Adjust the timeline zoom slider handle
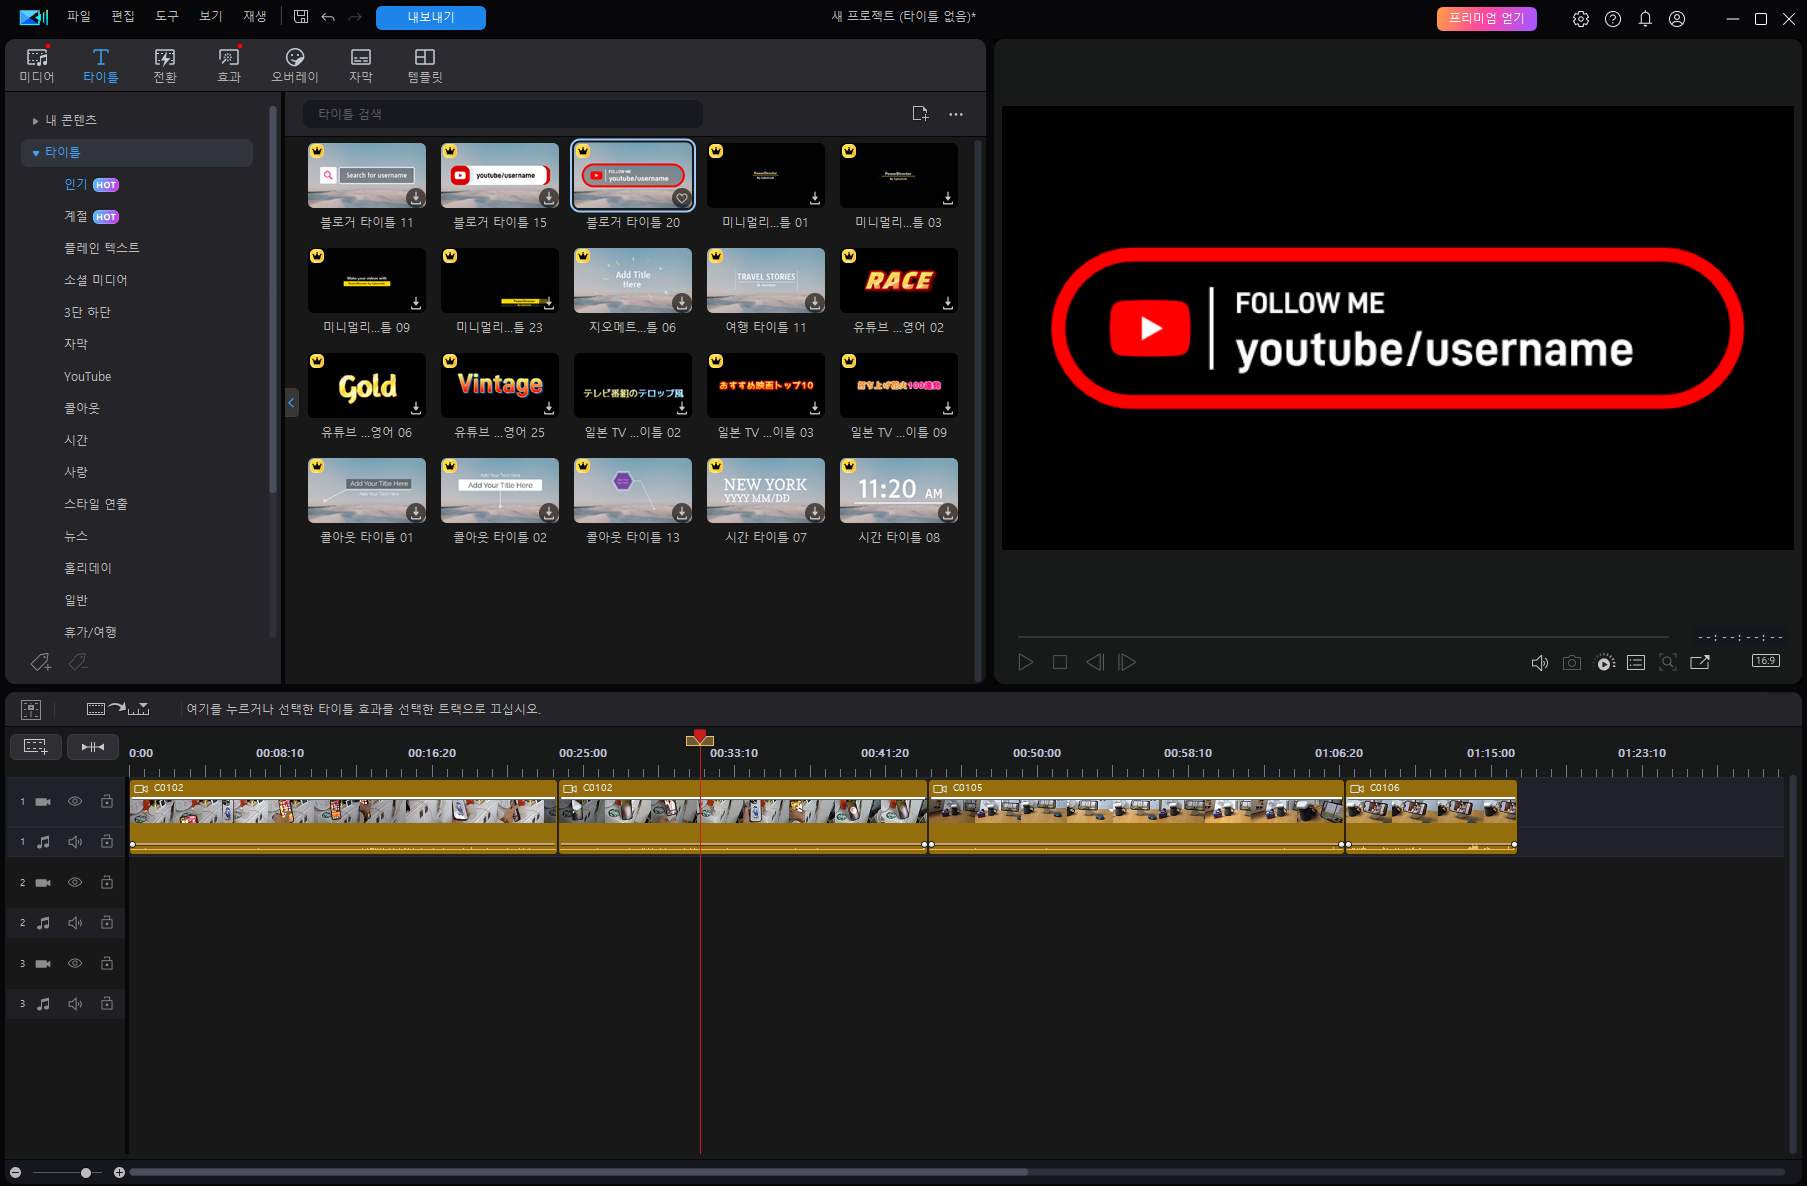 86,1172
